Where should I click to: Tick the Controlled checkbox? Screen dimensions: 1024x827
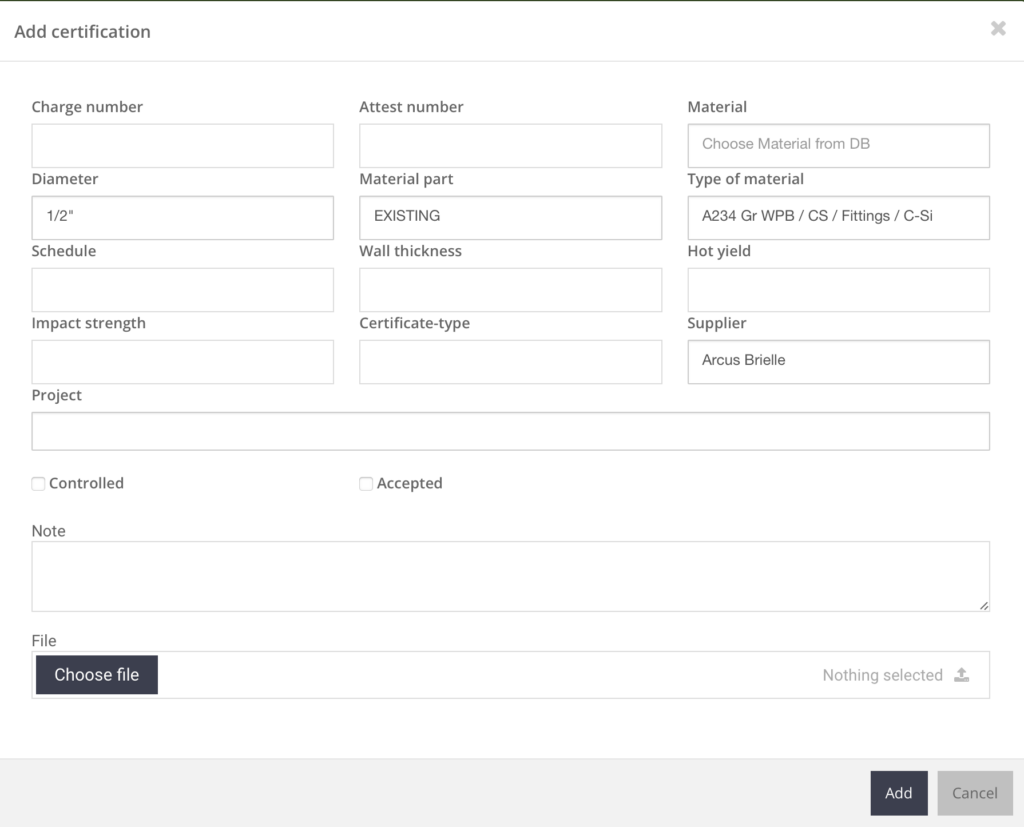click(x=39, y=484)
